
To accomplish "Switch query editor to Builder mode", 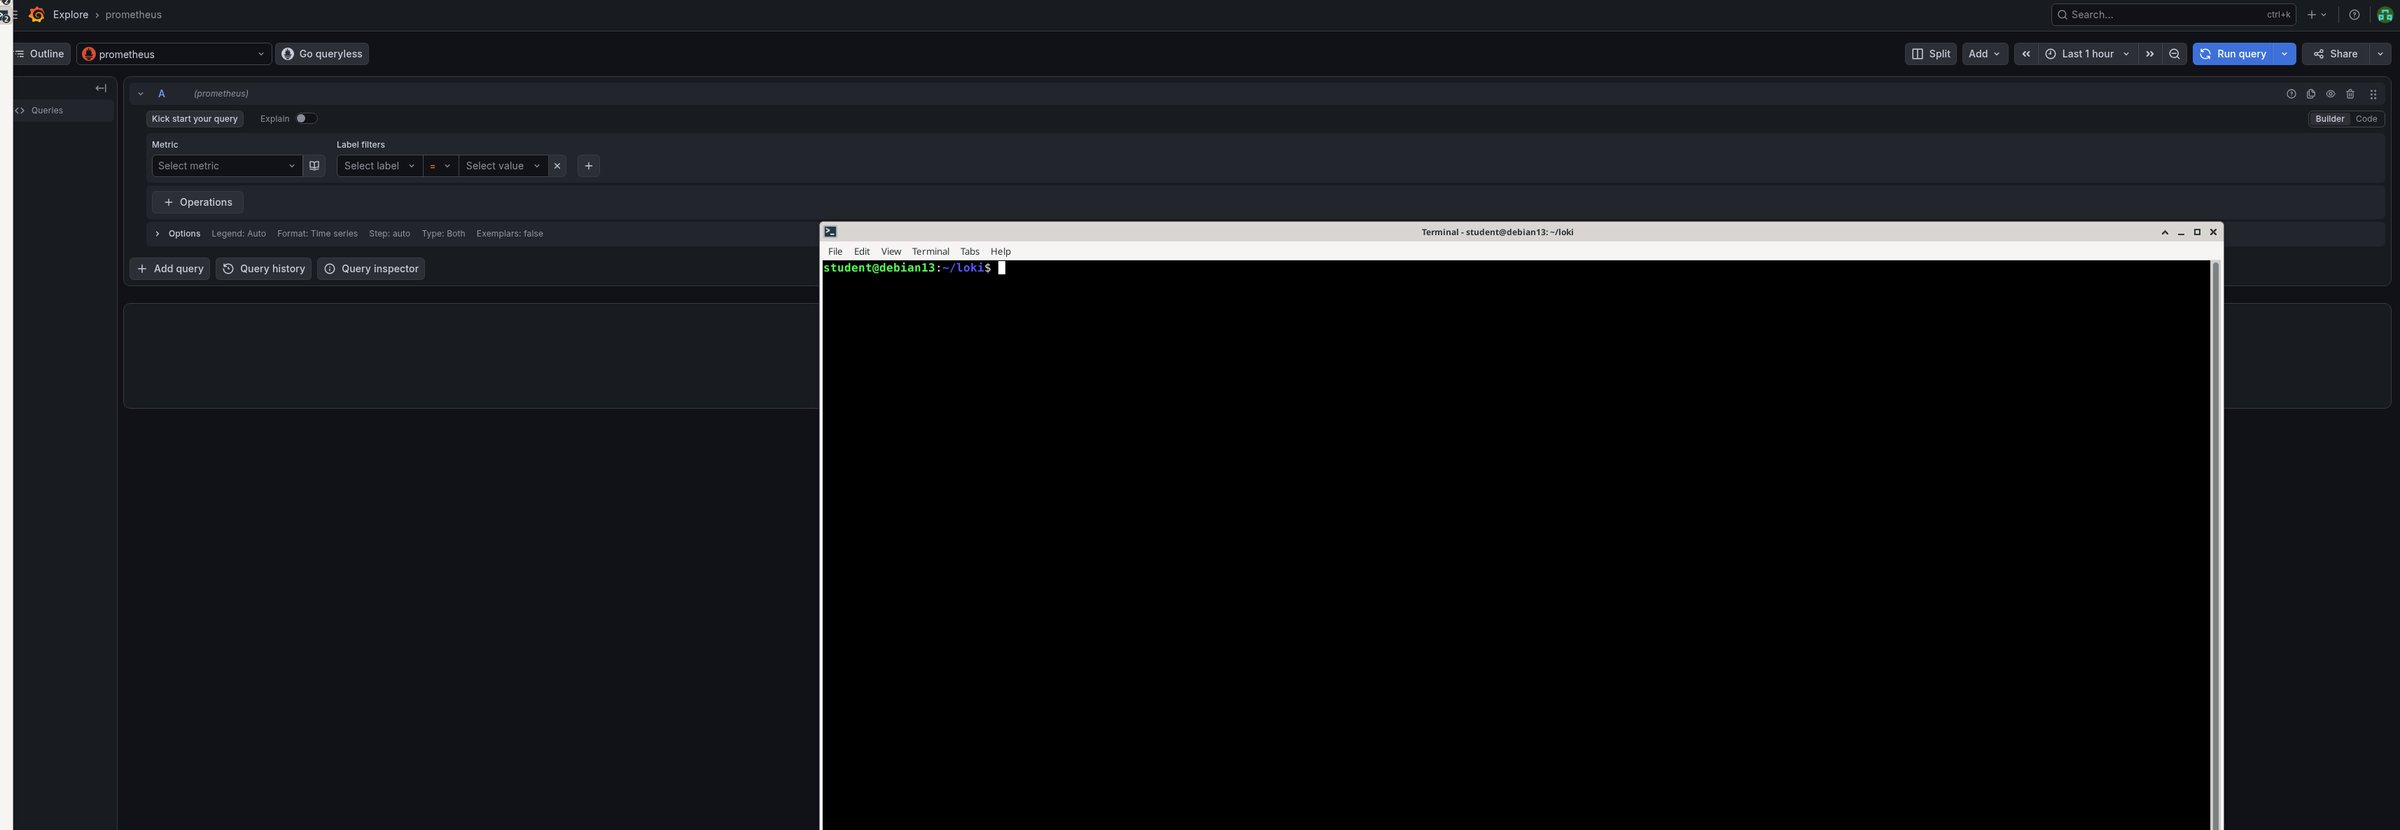I will click(x=2329, y=118).
